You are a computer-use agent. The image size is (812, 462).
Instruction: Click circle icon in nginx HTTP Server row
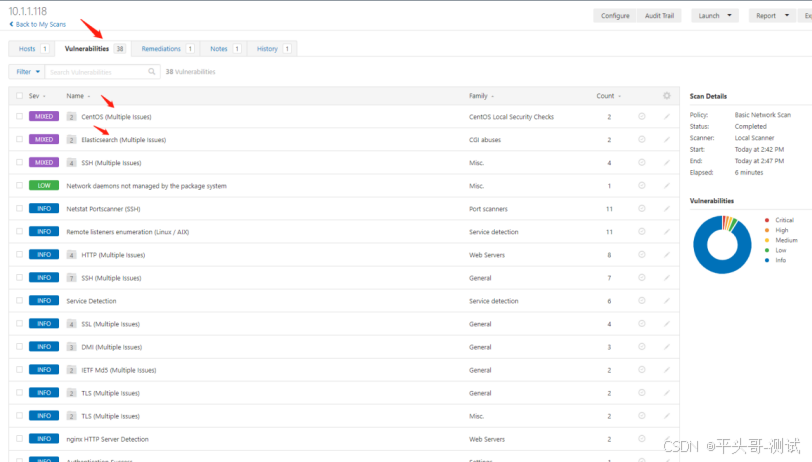[x=642, y=439]
